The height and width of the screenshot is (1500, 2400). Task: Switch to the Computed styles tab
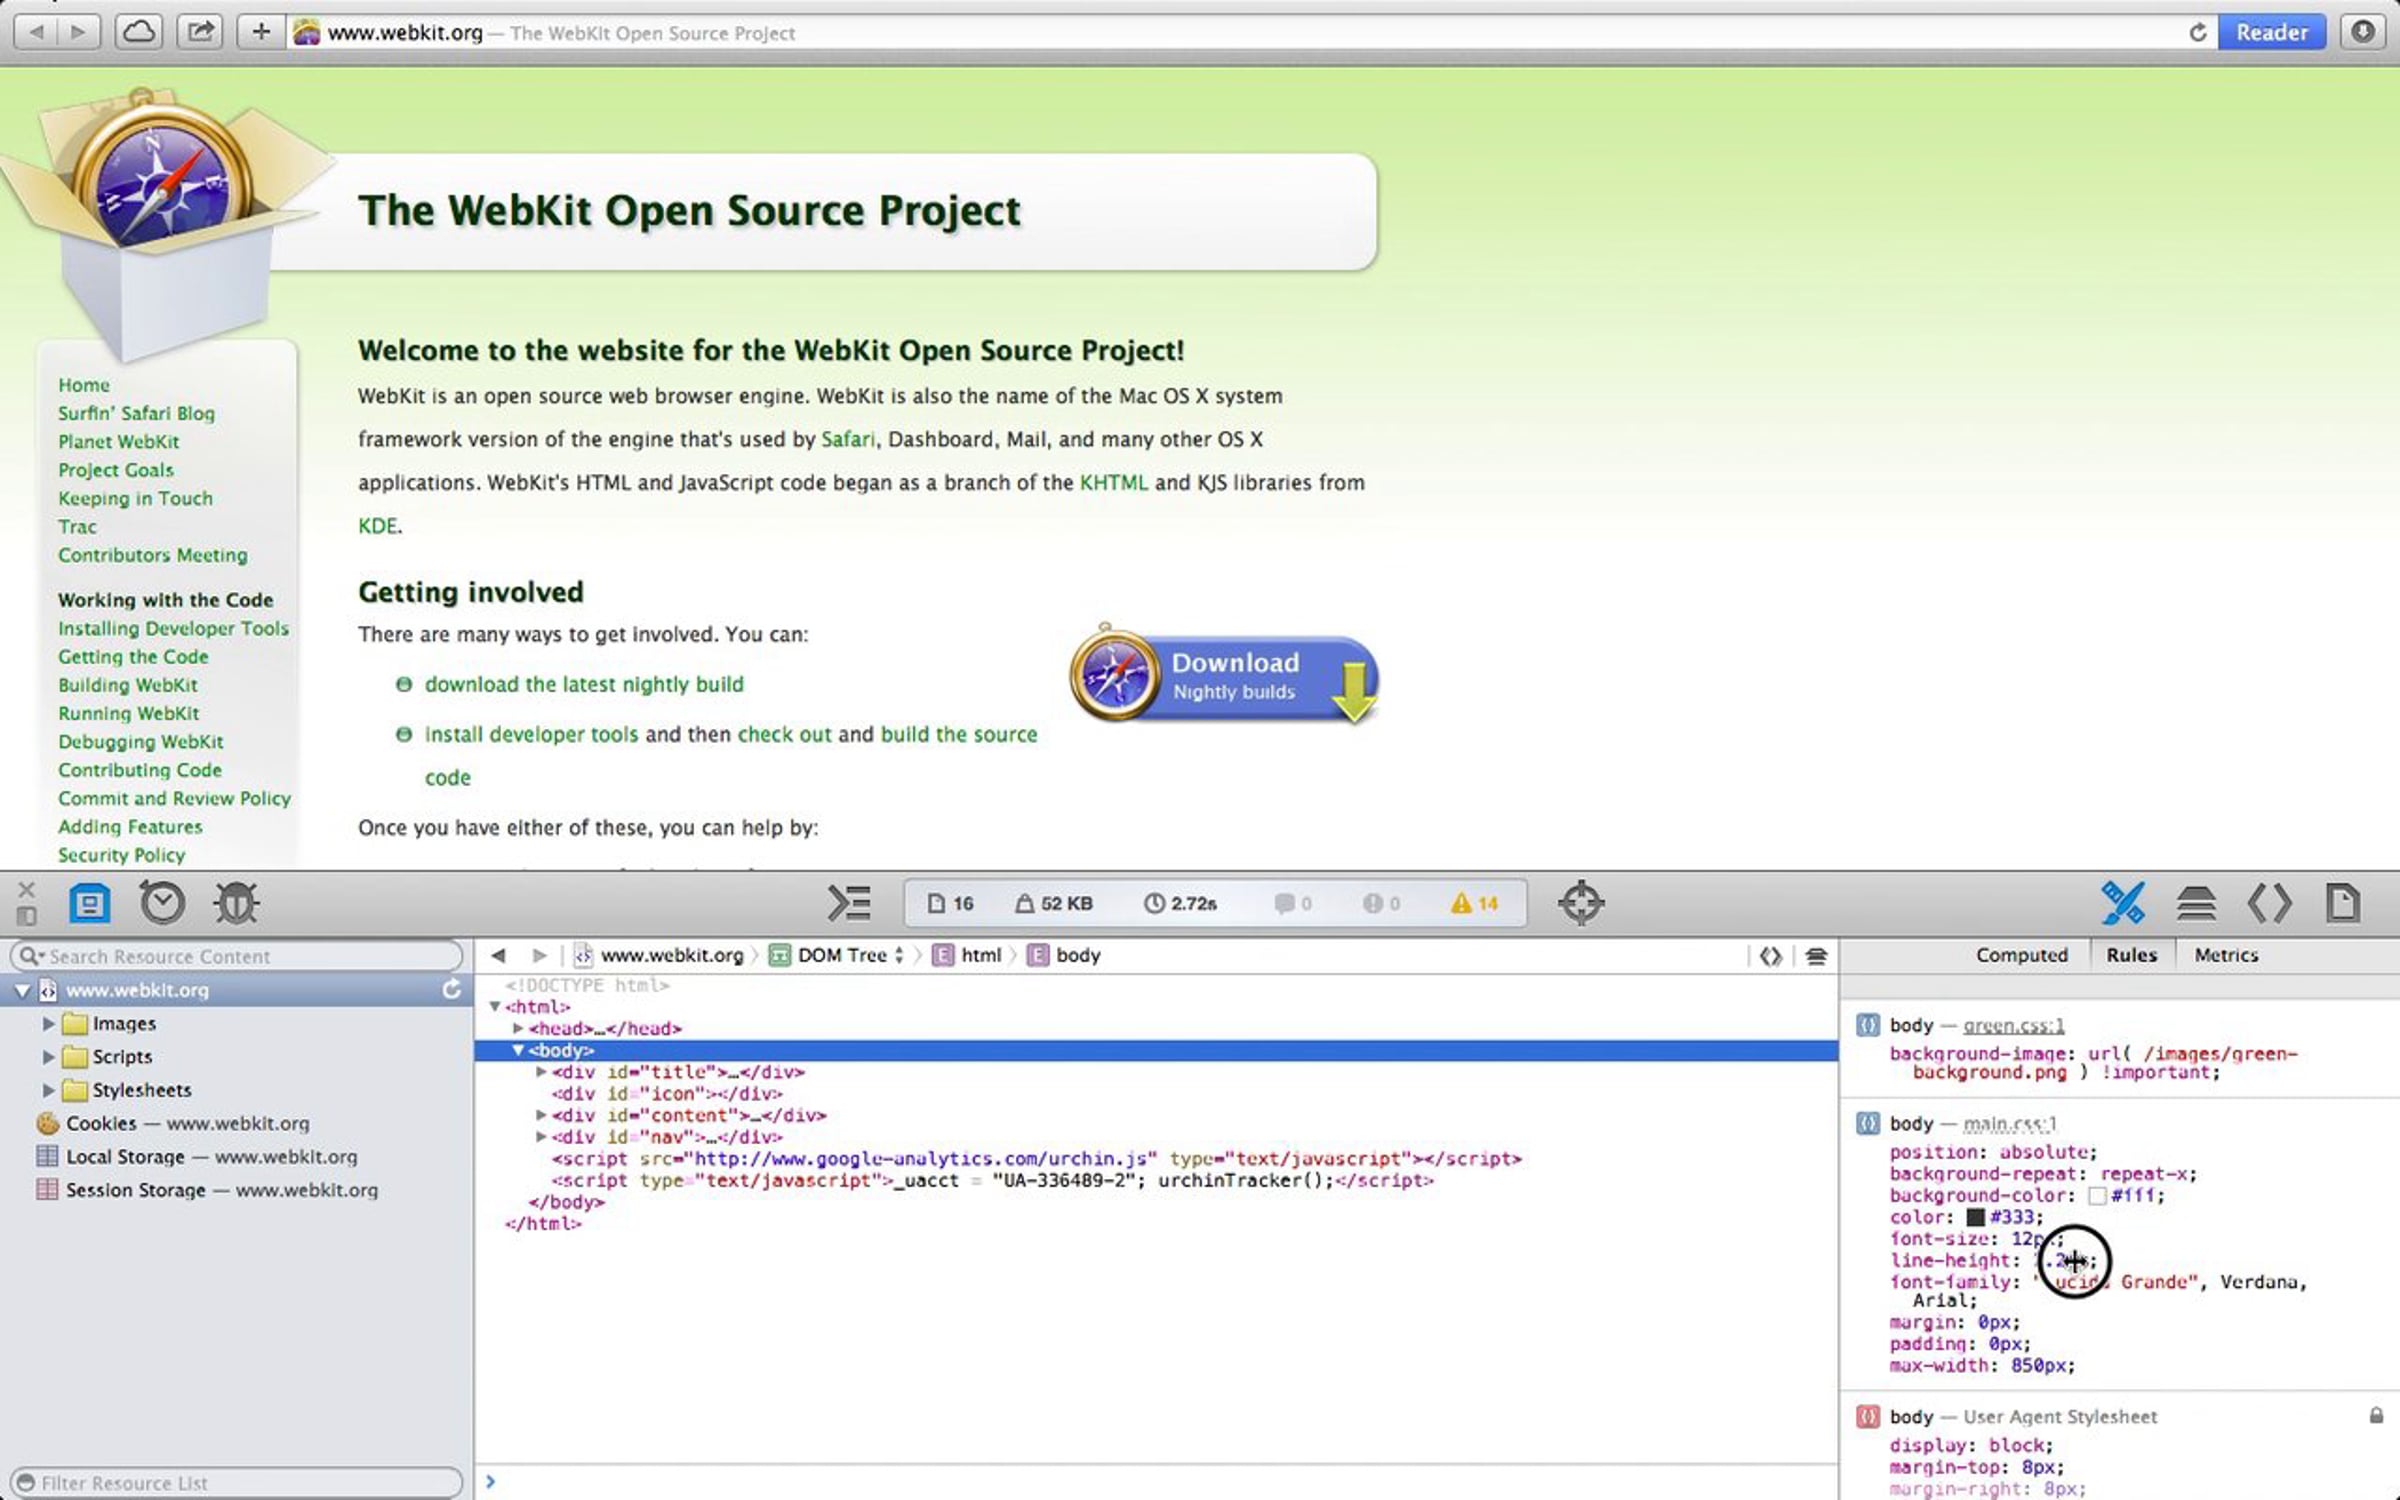[2021, 955]
